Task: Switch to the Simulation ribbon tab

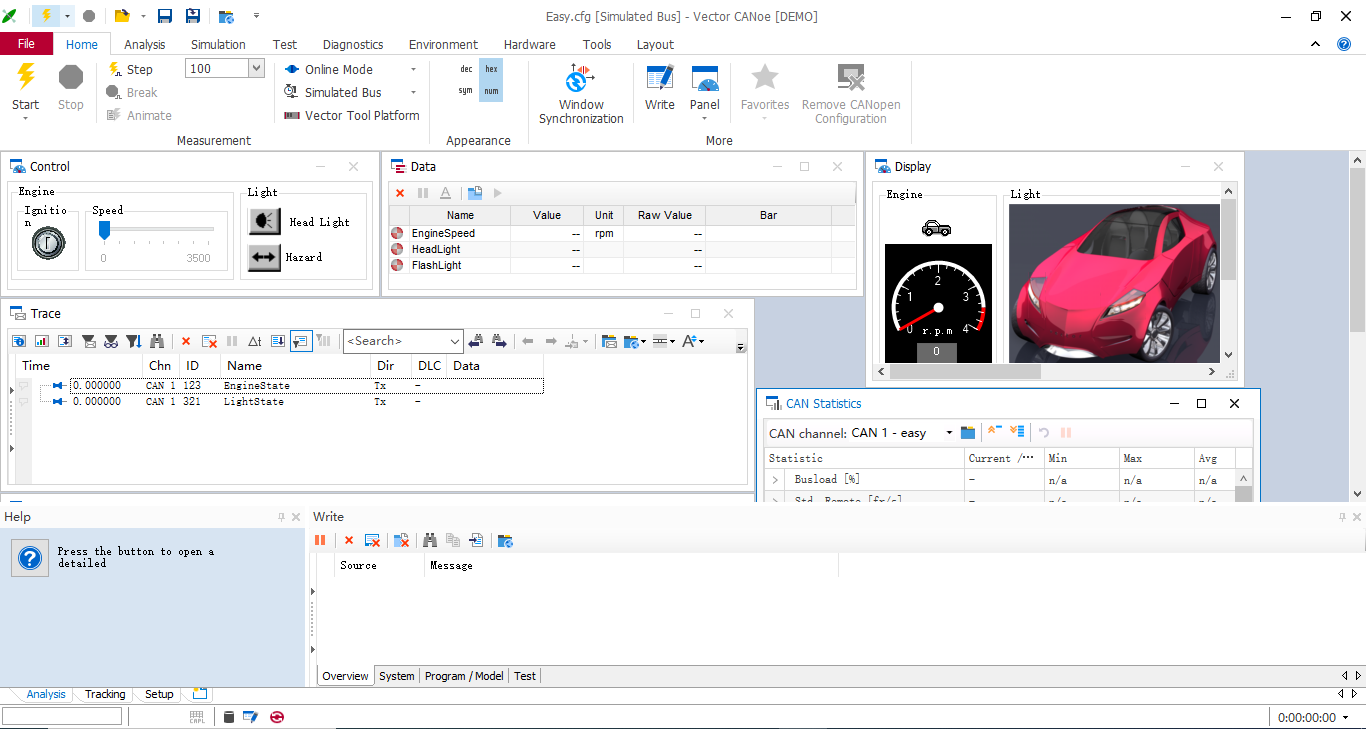Action: pos(218,44)
